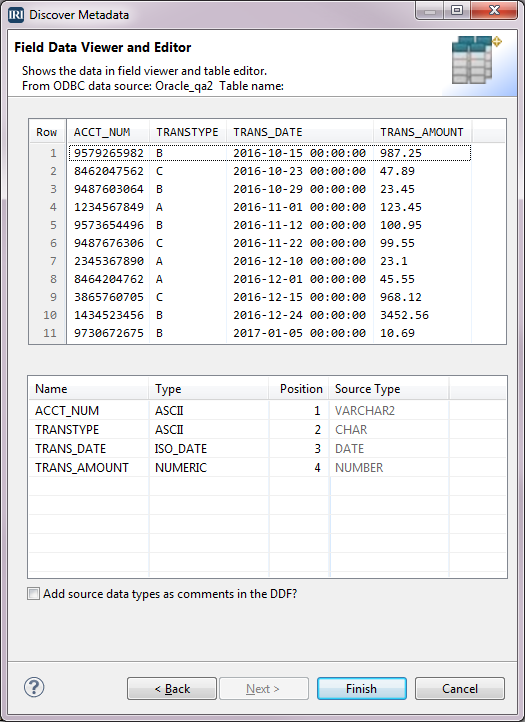Image resolution: width=525 pixels, height=722 pixels.
Task: Select the TRANSTYPE field name in editor table
Action: pyautogui.click(x=88, y=430)
